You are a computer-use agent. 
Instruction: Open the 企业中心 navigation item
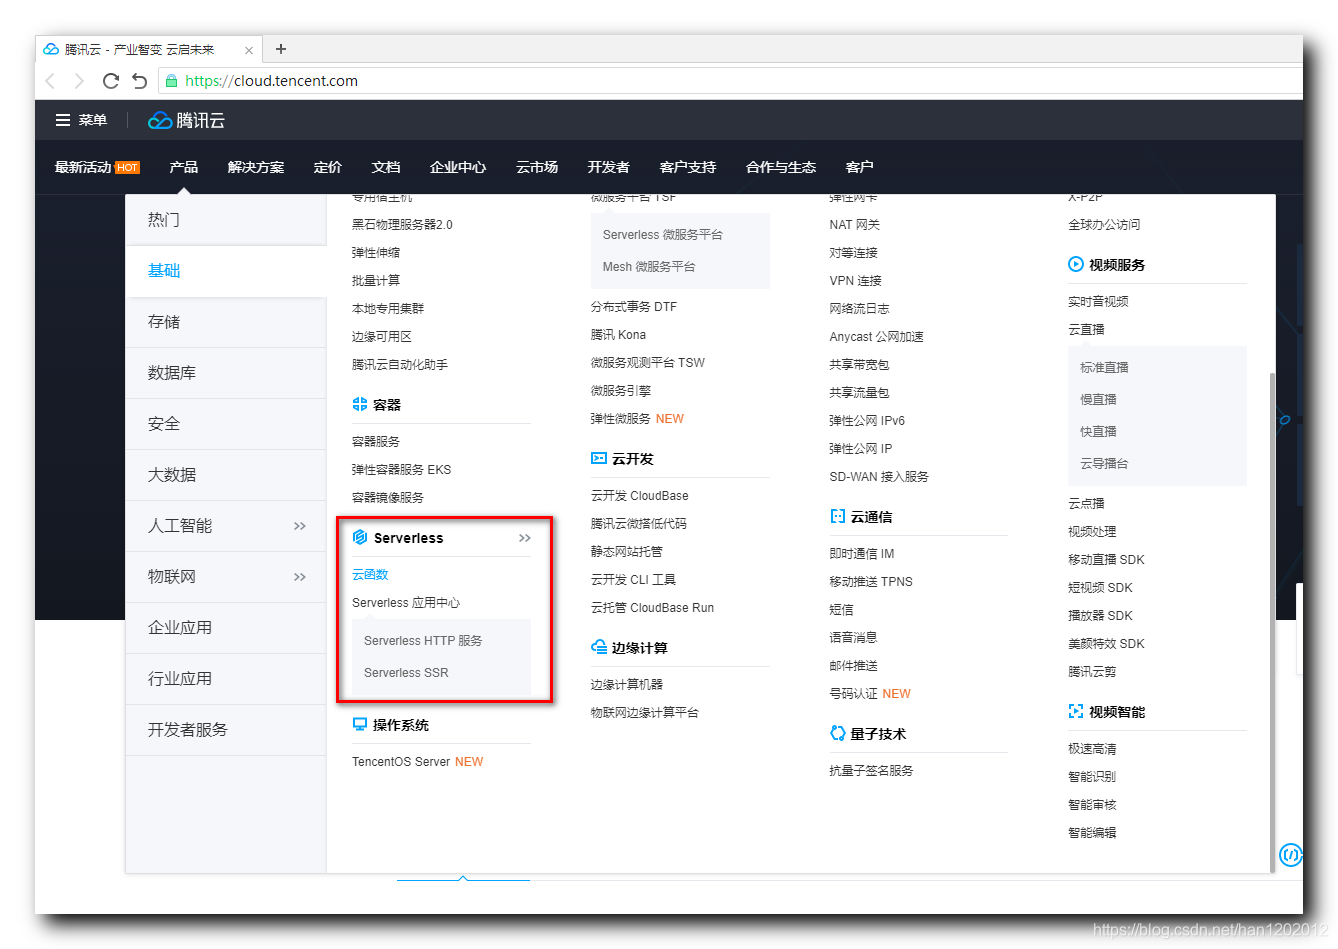[458, 167]
